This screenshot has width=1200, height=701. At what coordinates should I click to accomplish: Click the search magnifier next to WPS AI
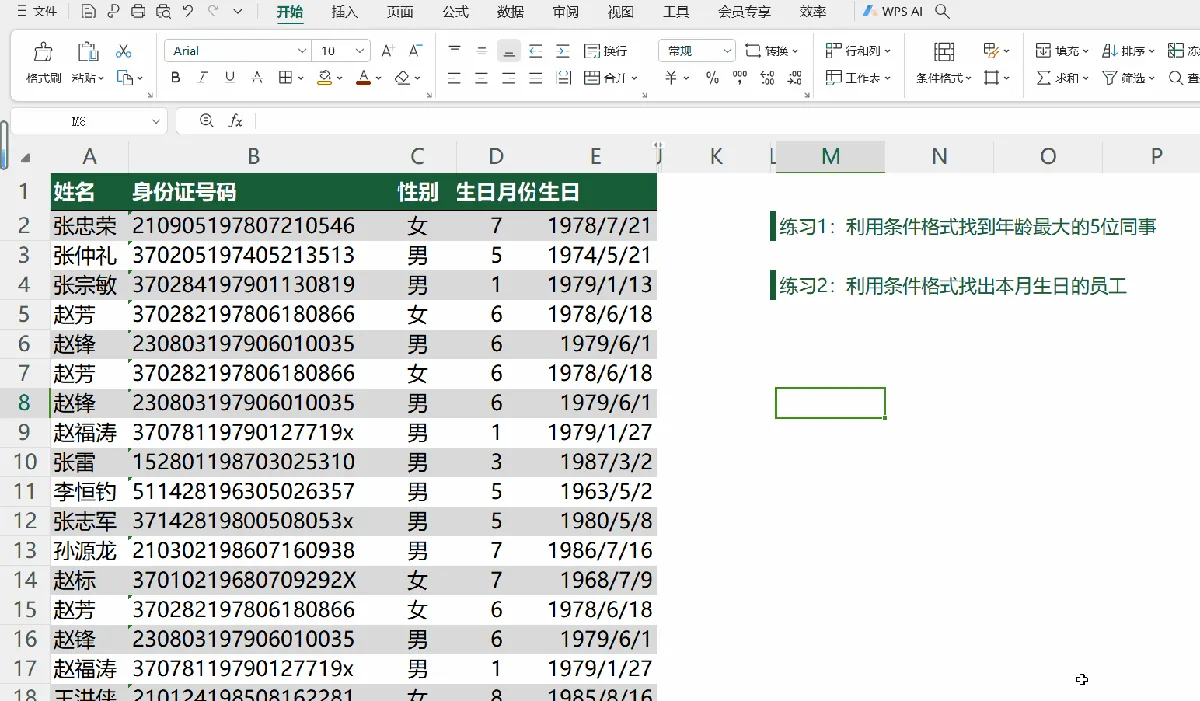pos(943,12)
